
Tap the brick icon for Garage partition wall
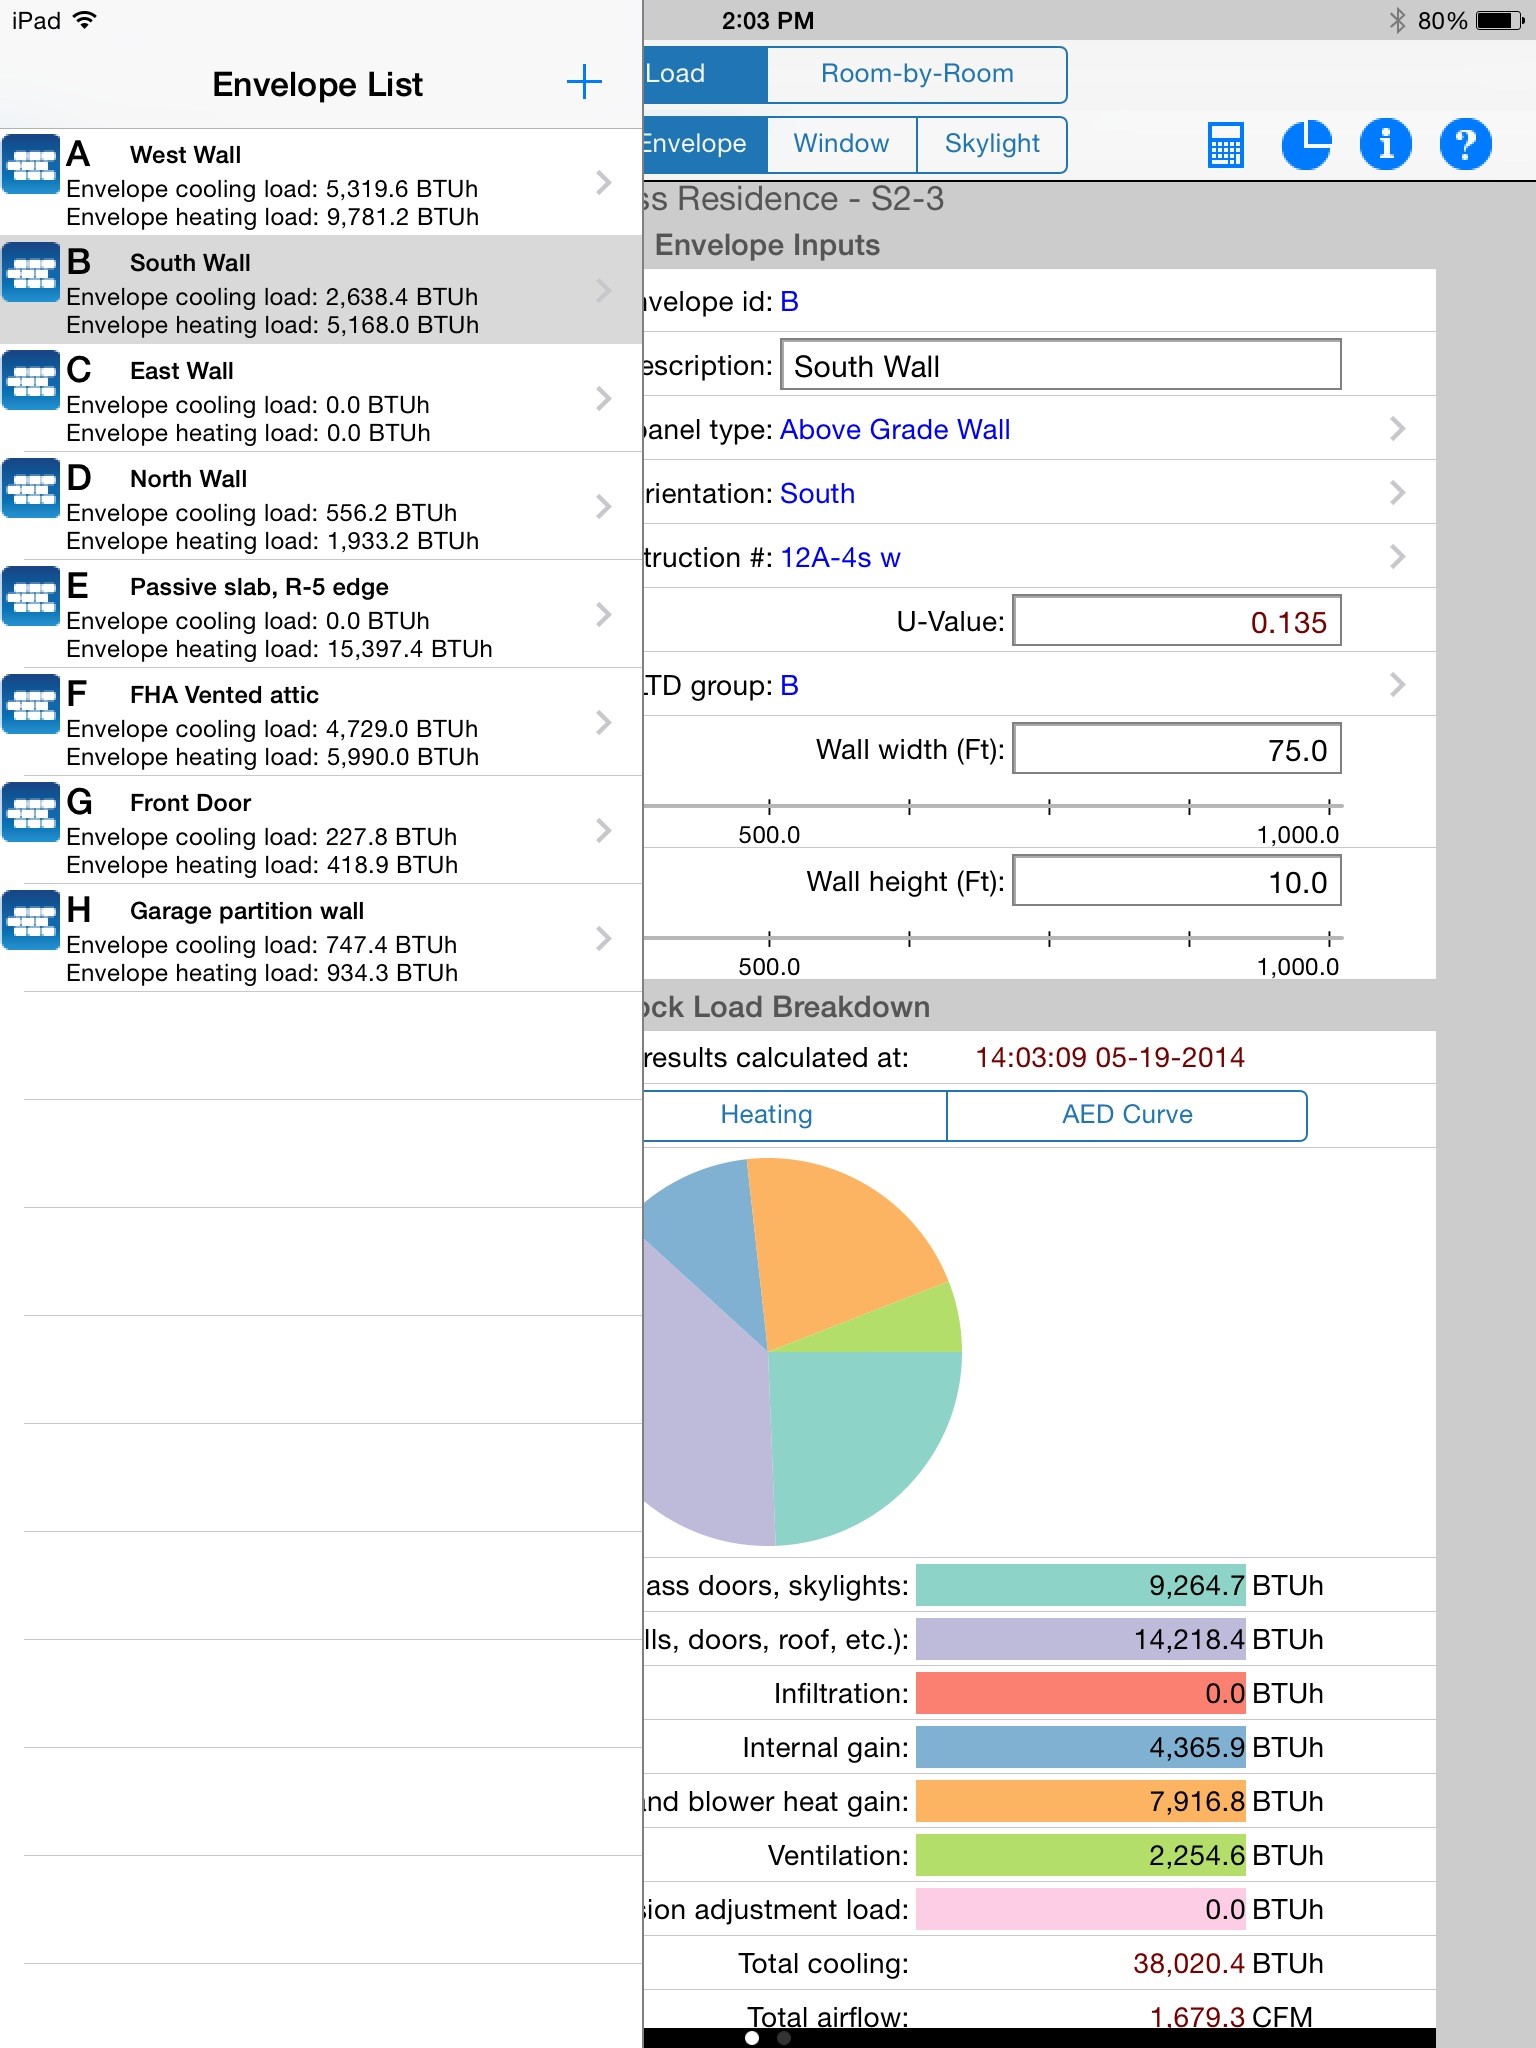31,921
